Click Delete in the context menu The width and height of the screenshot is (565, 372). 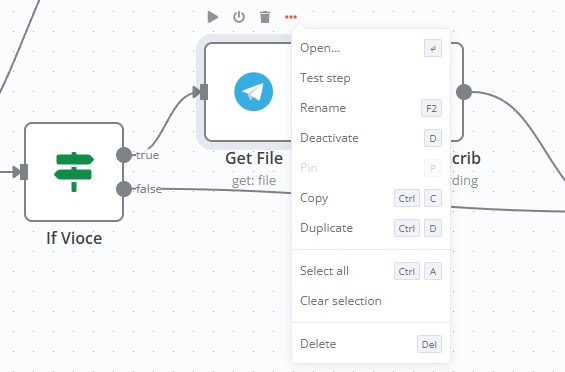pos(371,344)
